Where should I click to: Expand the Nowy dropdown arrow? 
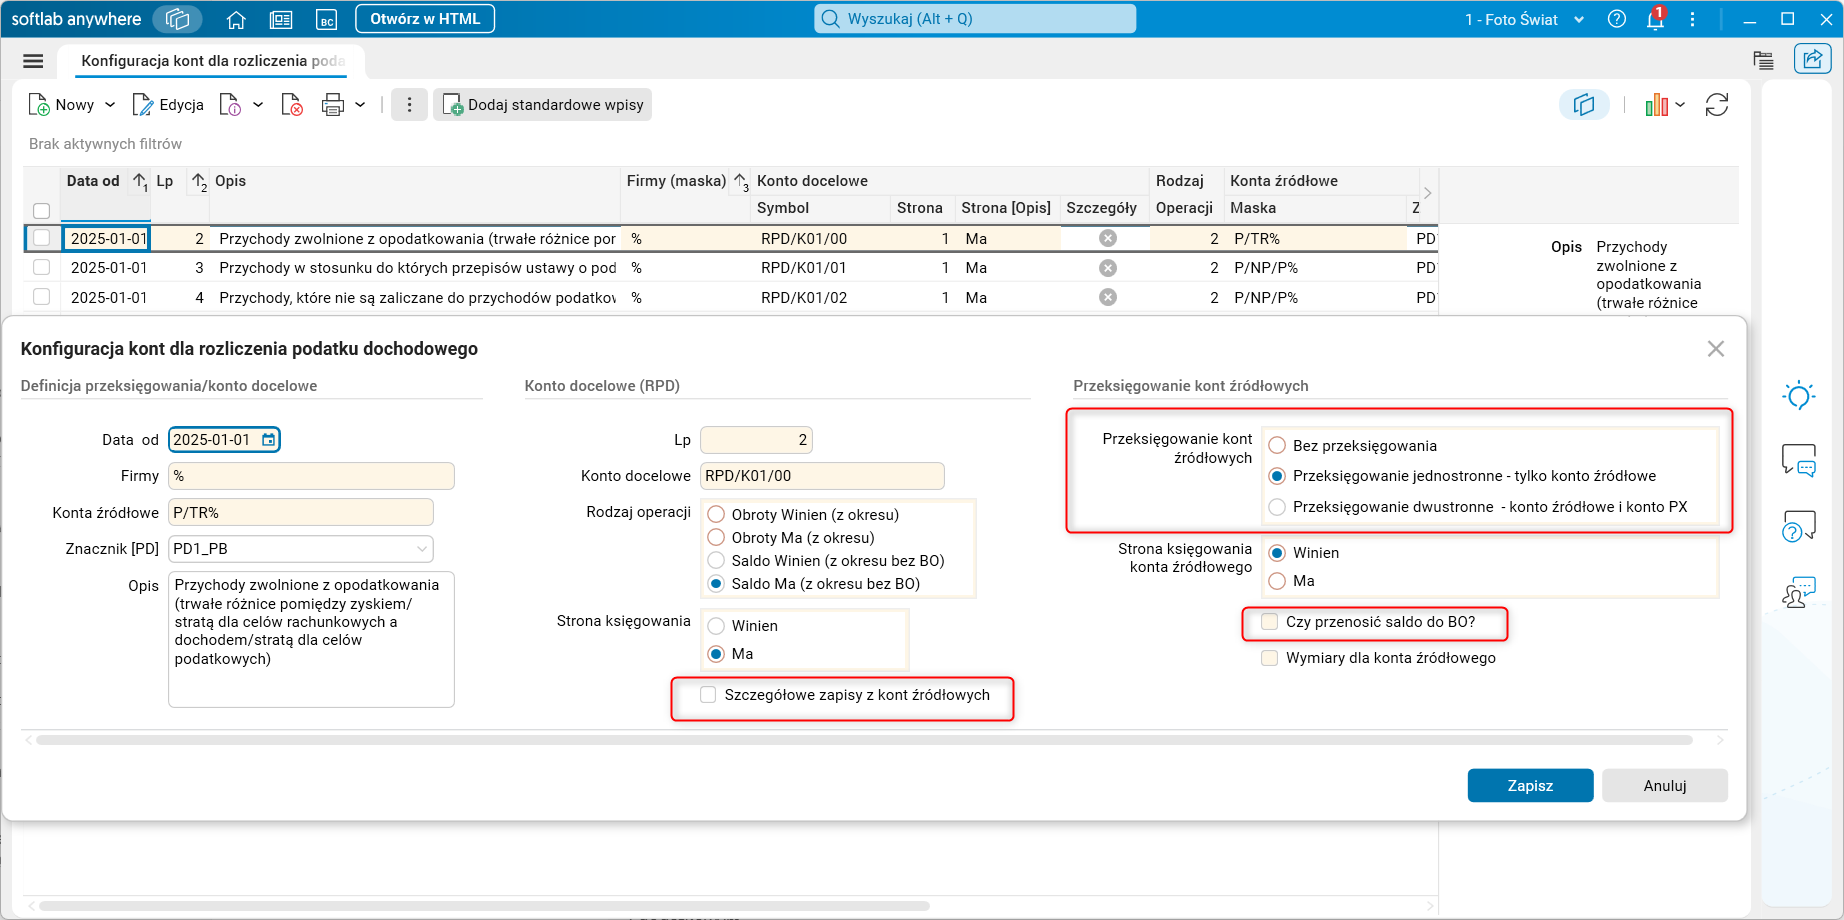[110, 105]
